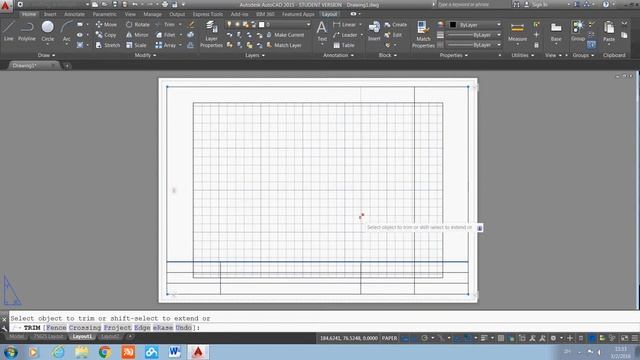Click the Windows Start button
The width and height of the screenshot is (640, 360).
(x=11, y=352)
